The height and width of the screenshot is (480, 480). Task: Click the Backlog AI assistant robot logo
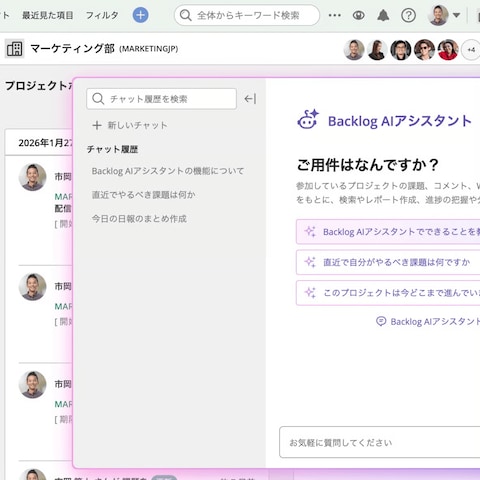pyautogui.click(x=308, y=119)
